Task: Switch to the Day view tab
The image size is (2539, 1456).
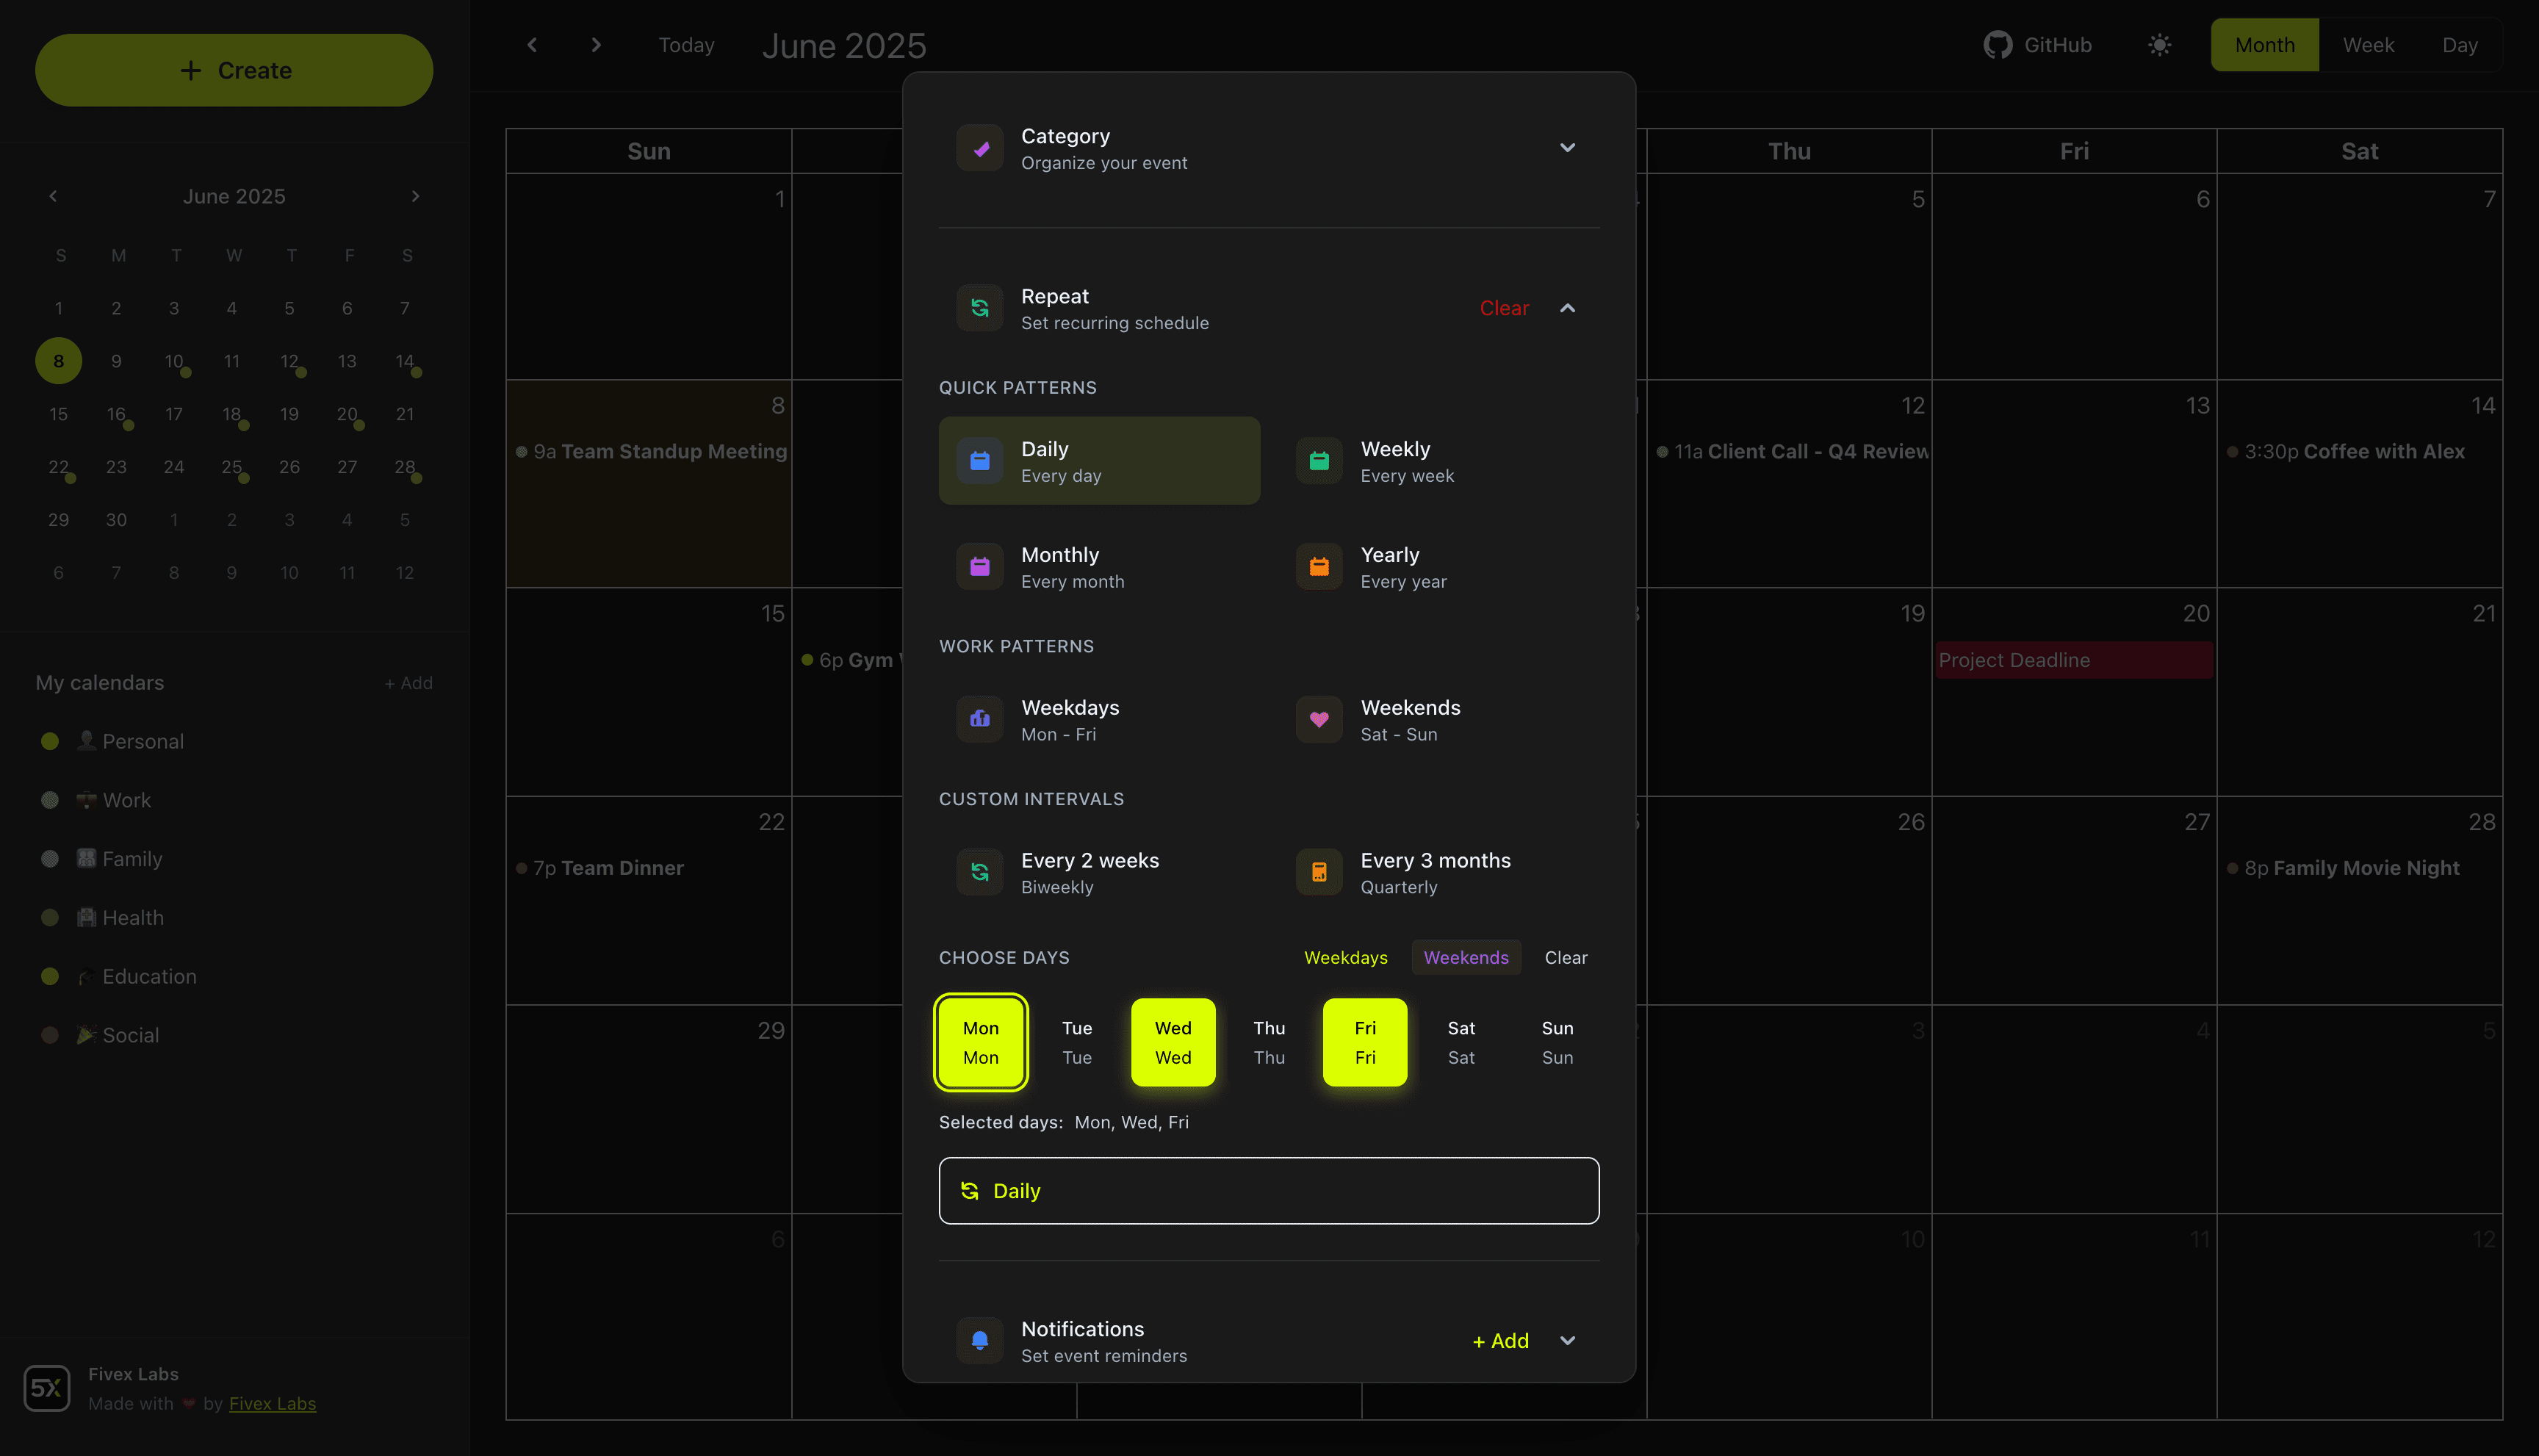Action: [2459, 45]
